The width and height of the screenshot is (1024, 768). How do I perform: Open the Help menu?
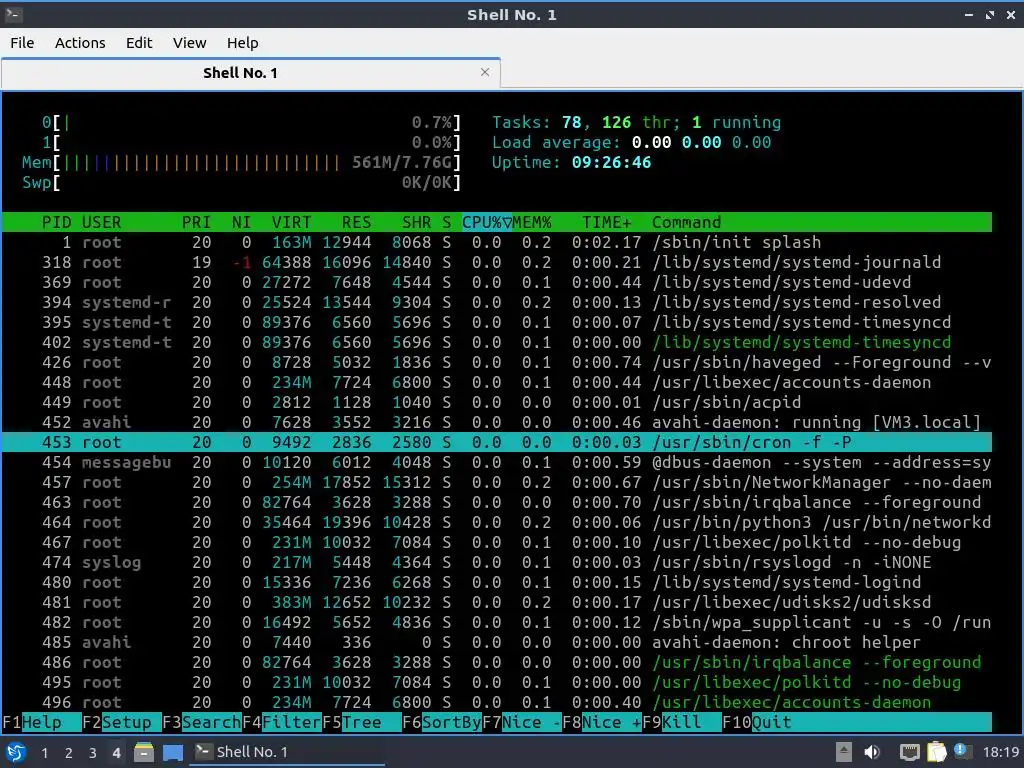tap(242, 43)
